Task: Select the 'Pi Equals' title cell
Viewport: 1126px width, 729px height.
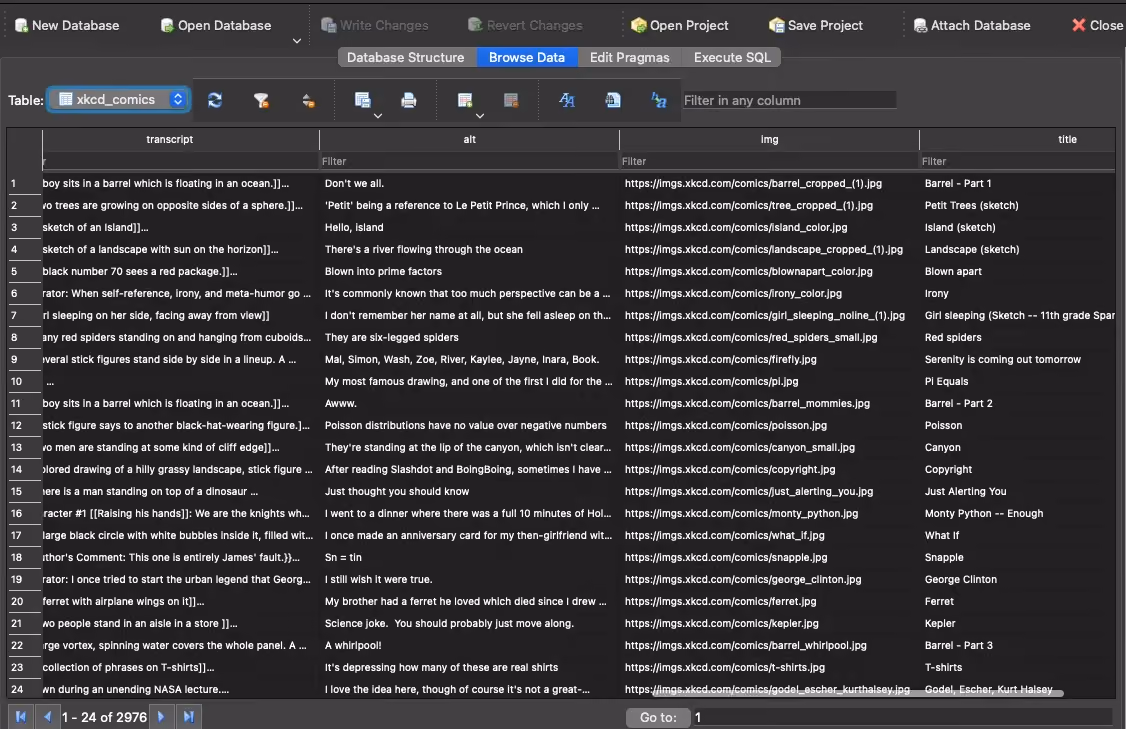Action: (1018, 381)
